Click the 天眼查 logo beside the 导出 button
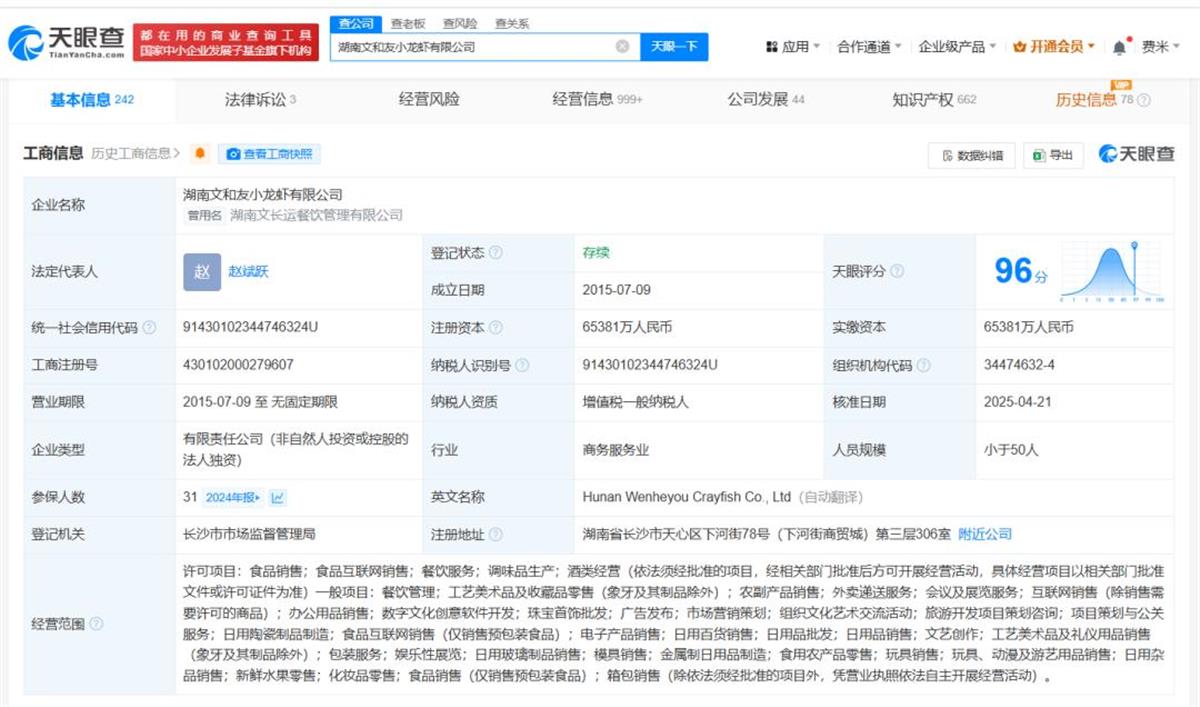Screen dimensions: 1200x707 pyautogui.click(x=1137, y=154)
